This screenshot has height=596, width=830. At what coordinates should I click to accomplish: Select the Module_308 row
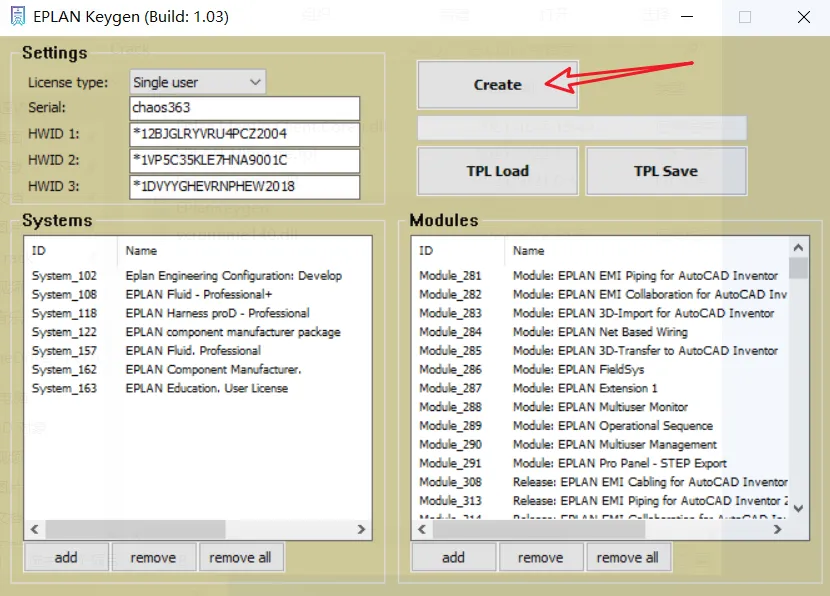tap(600, 482)
